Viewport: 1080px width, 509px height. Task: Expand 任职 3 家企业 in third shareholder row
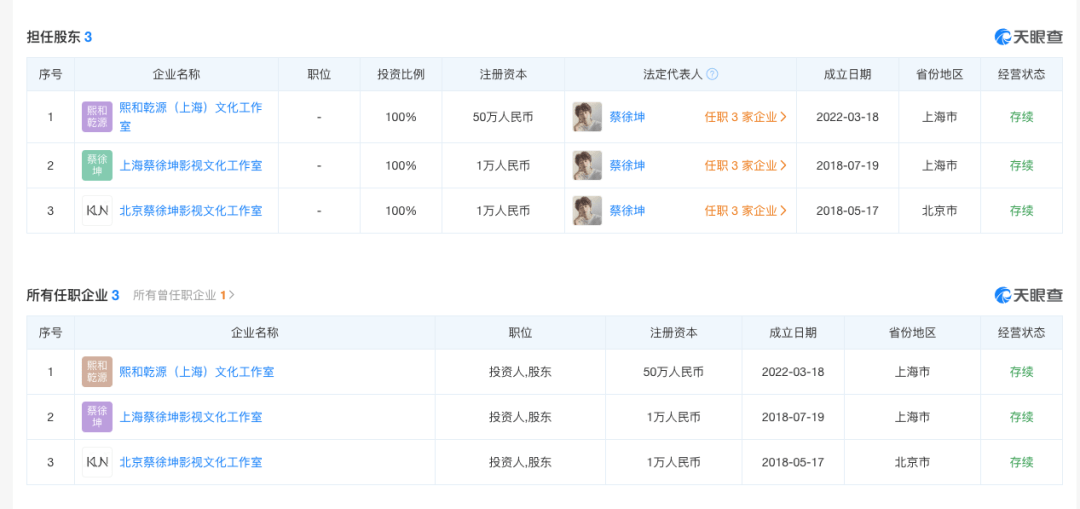(x=745, y=211)
